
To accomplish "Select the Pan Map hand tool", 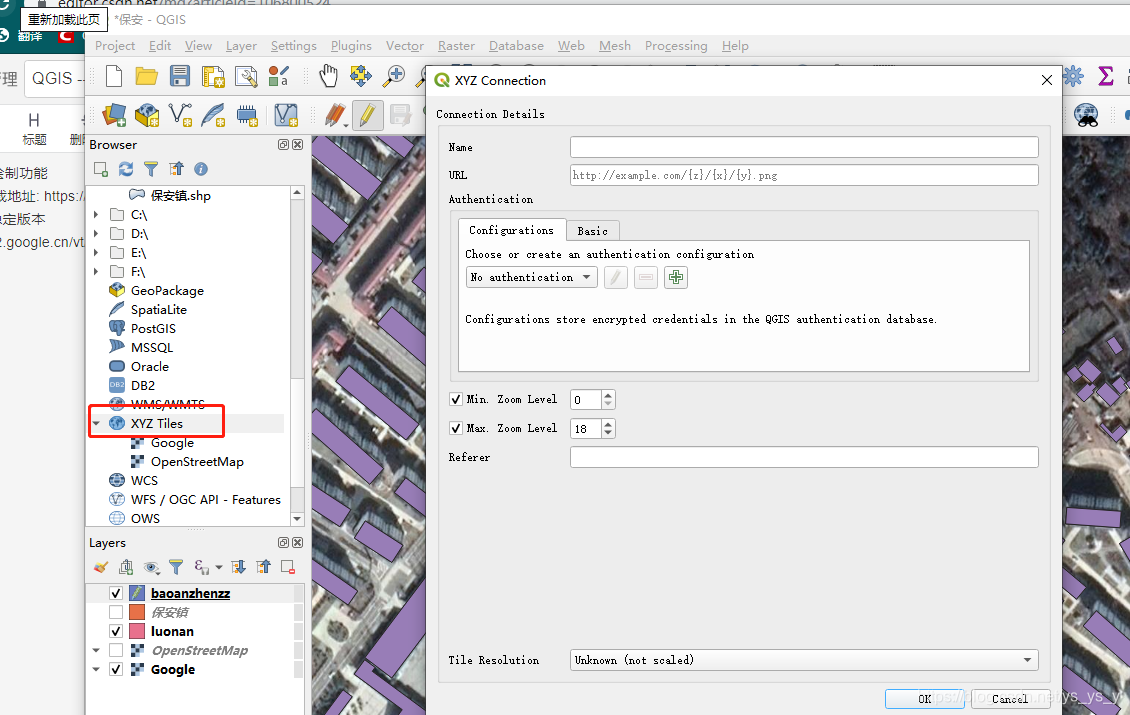I will pyautogui.click(x=329, y=76).
